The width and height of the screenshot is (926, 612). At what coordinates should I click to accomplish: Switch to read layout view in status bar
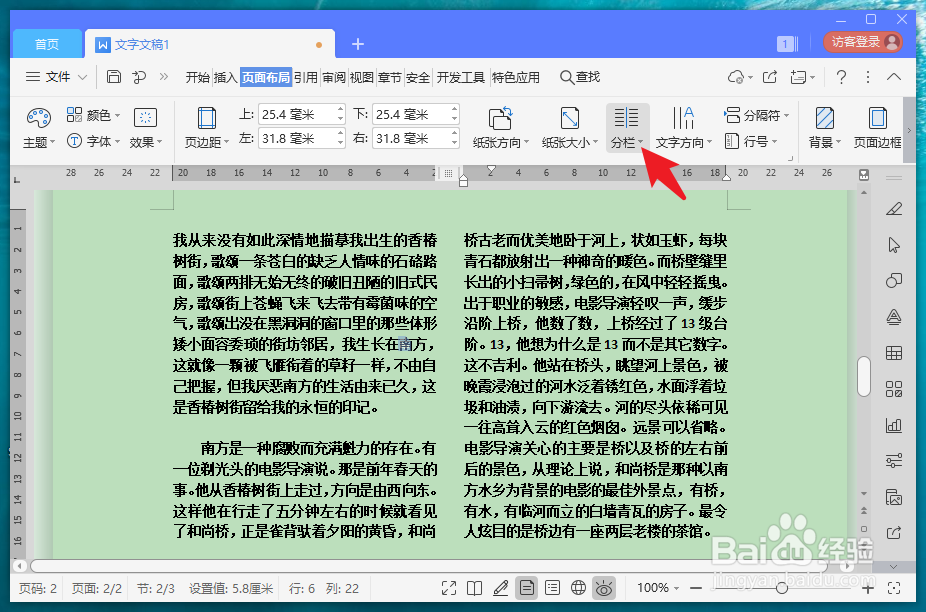[474, 588]
